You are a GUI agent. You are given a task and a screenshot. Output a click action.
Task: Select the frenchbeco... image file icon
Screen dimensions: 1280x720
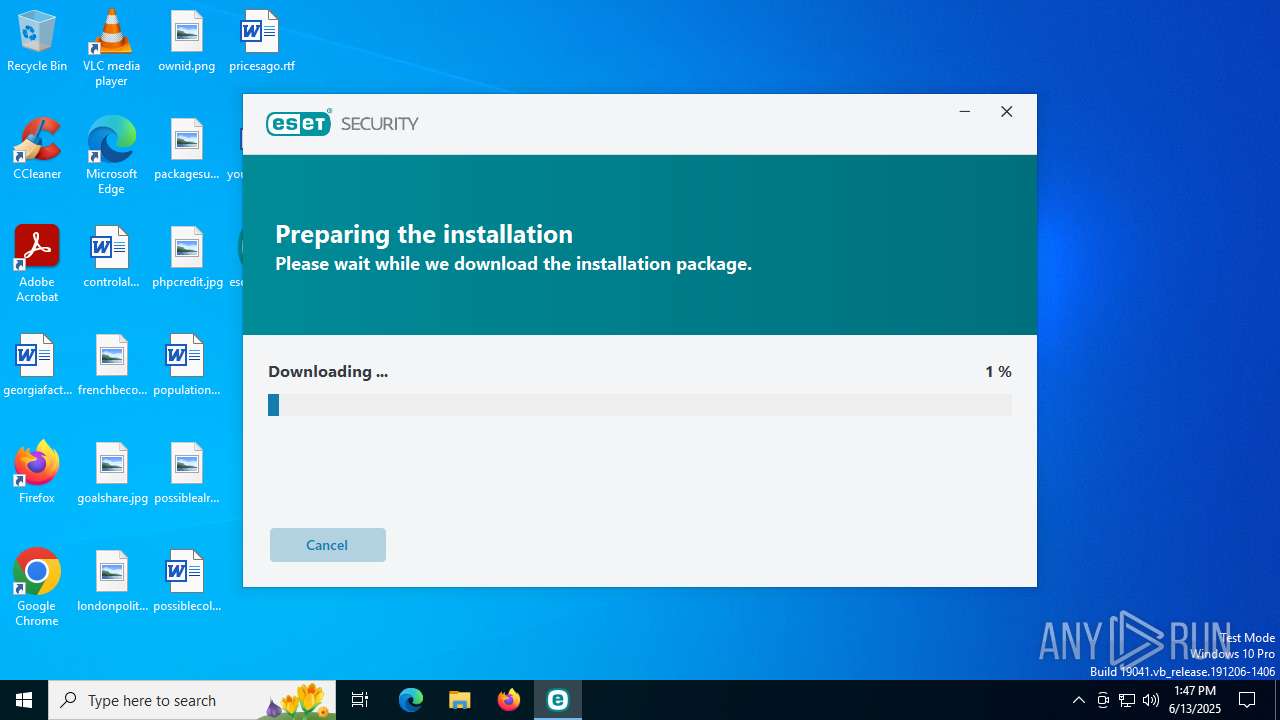111,366
